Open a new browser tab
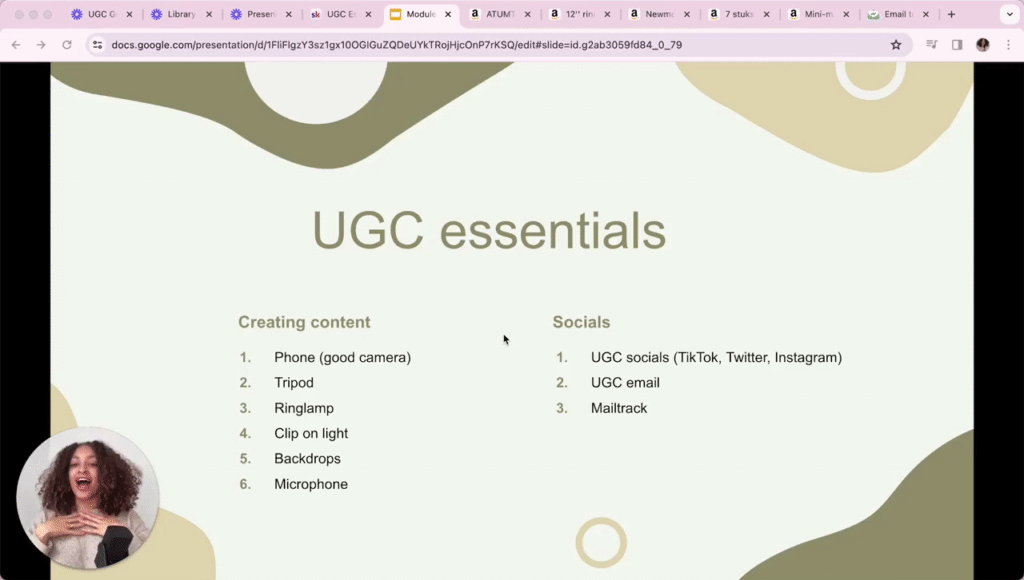 pos(952,14)
